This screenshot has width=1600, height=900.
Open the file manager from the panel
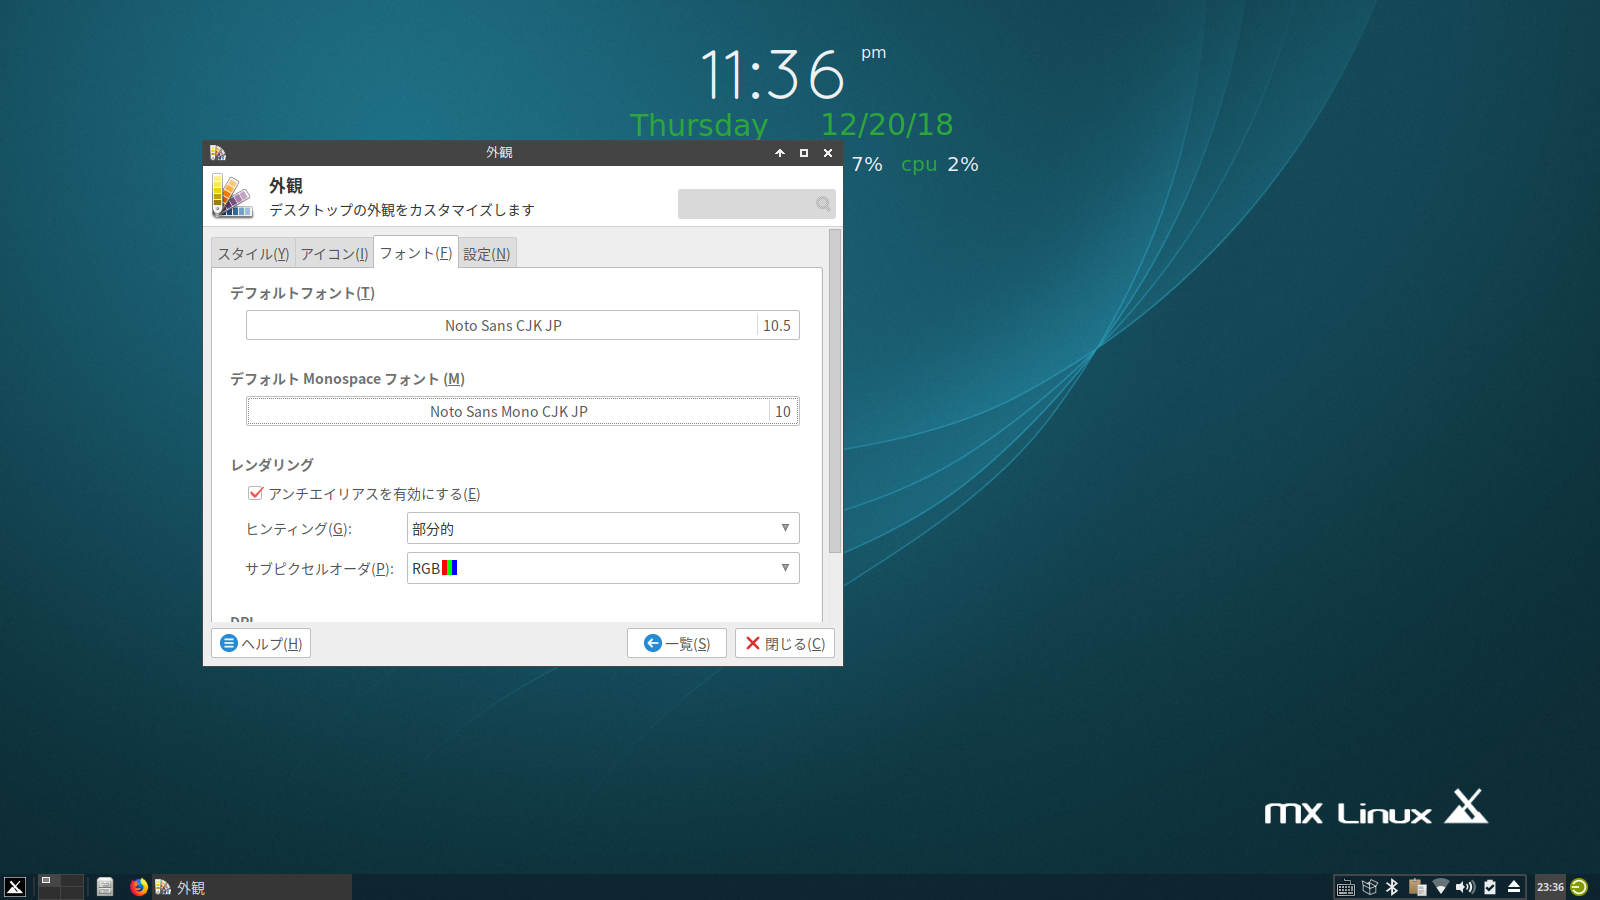105,887
